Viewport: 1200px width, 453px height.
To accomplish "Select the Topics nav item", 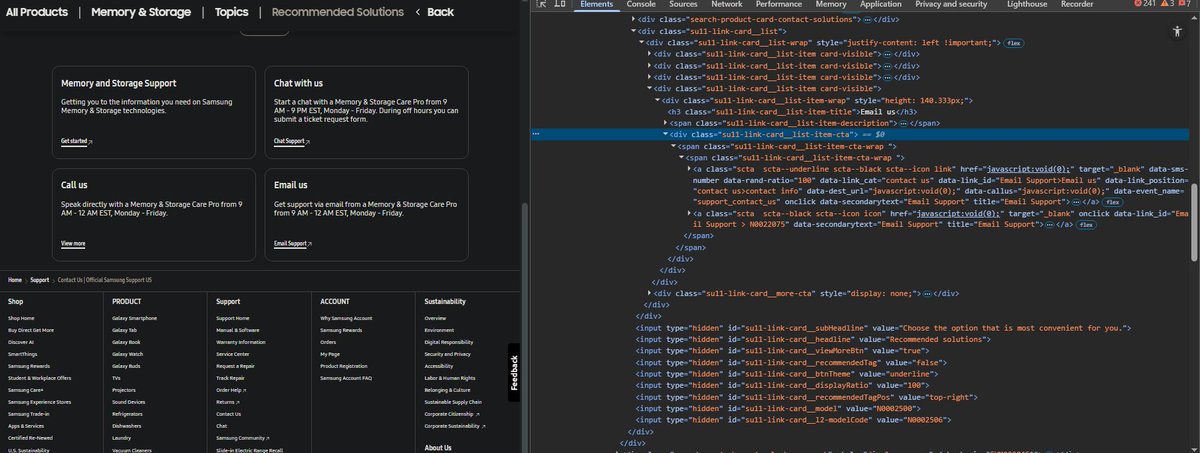I will (x=231, y=12).
